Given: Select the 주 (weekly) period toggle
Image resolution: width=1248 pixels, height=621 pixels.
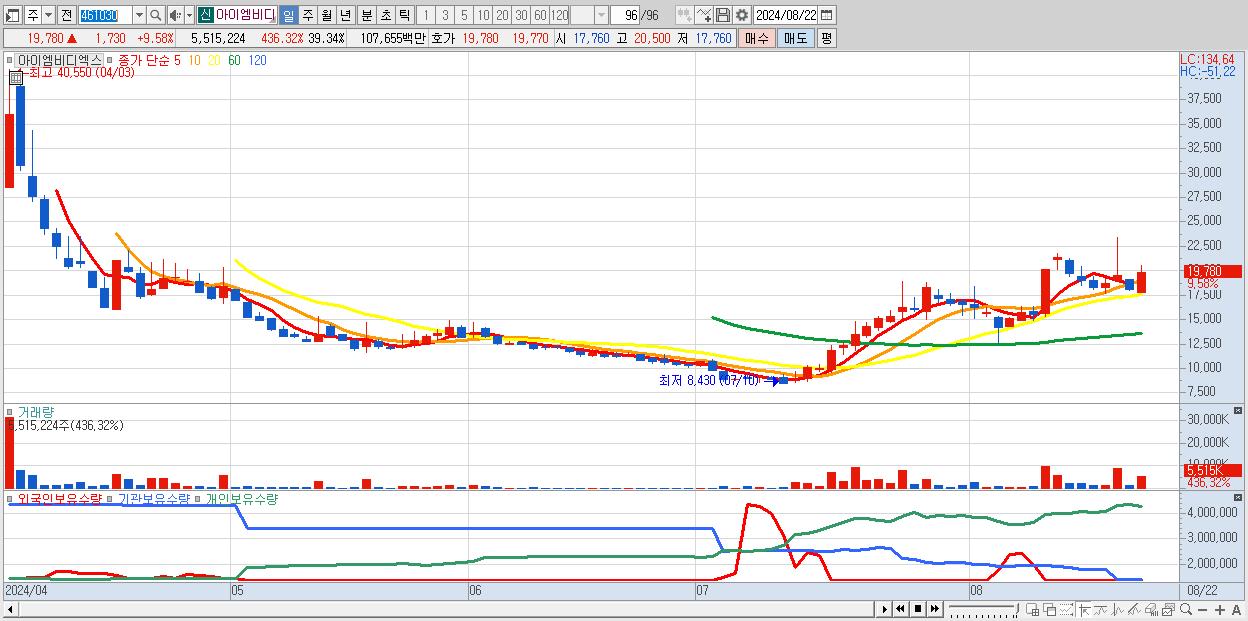Looking at the screenshot, I should tap(307, 15).
